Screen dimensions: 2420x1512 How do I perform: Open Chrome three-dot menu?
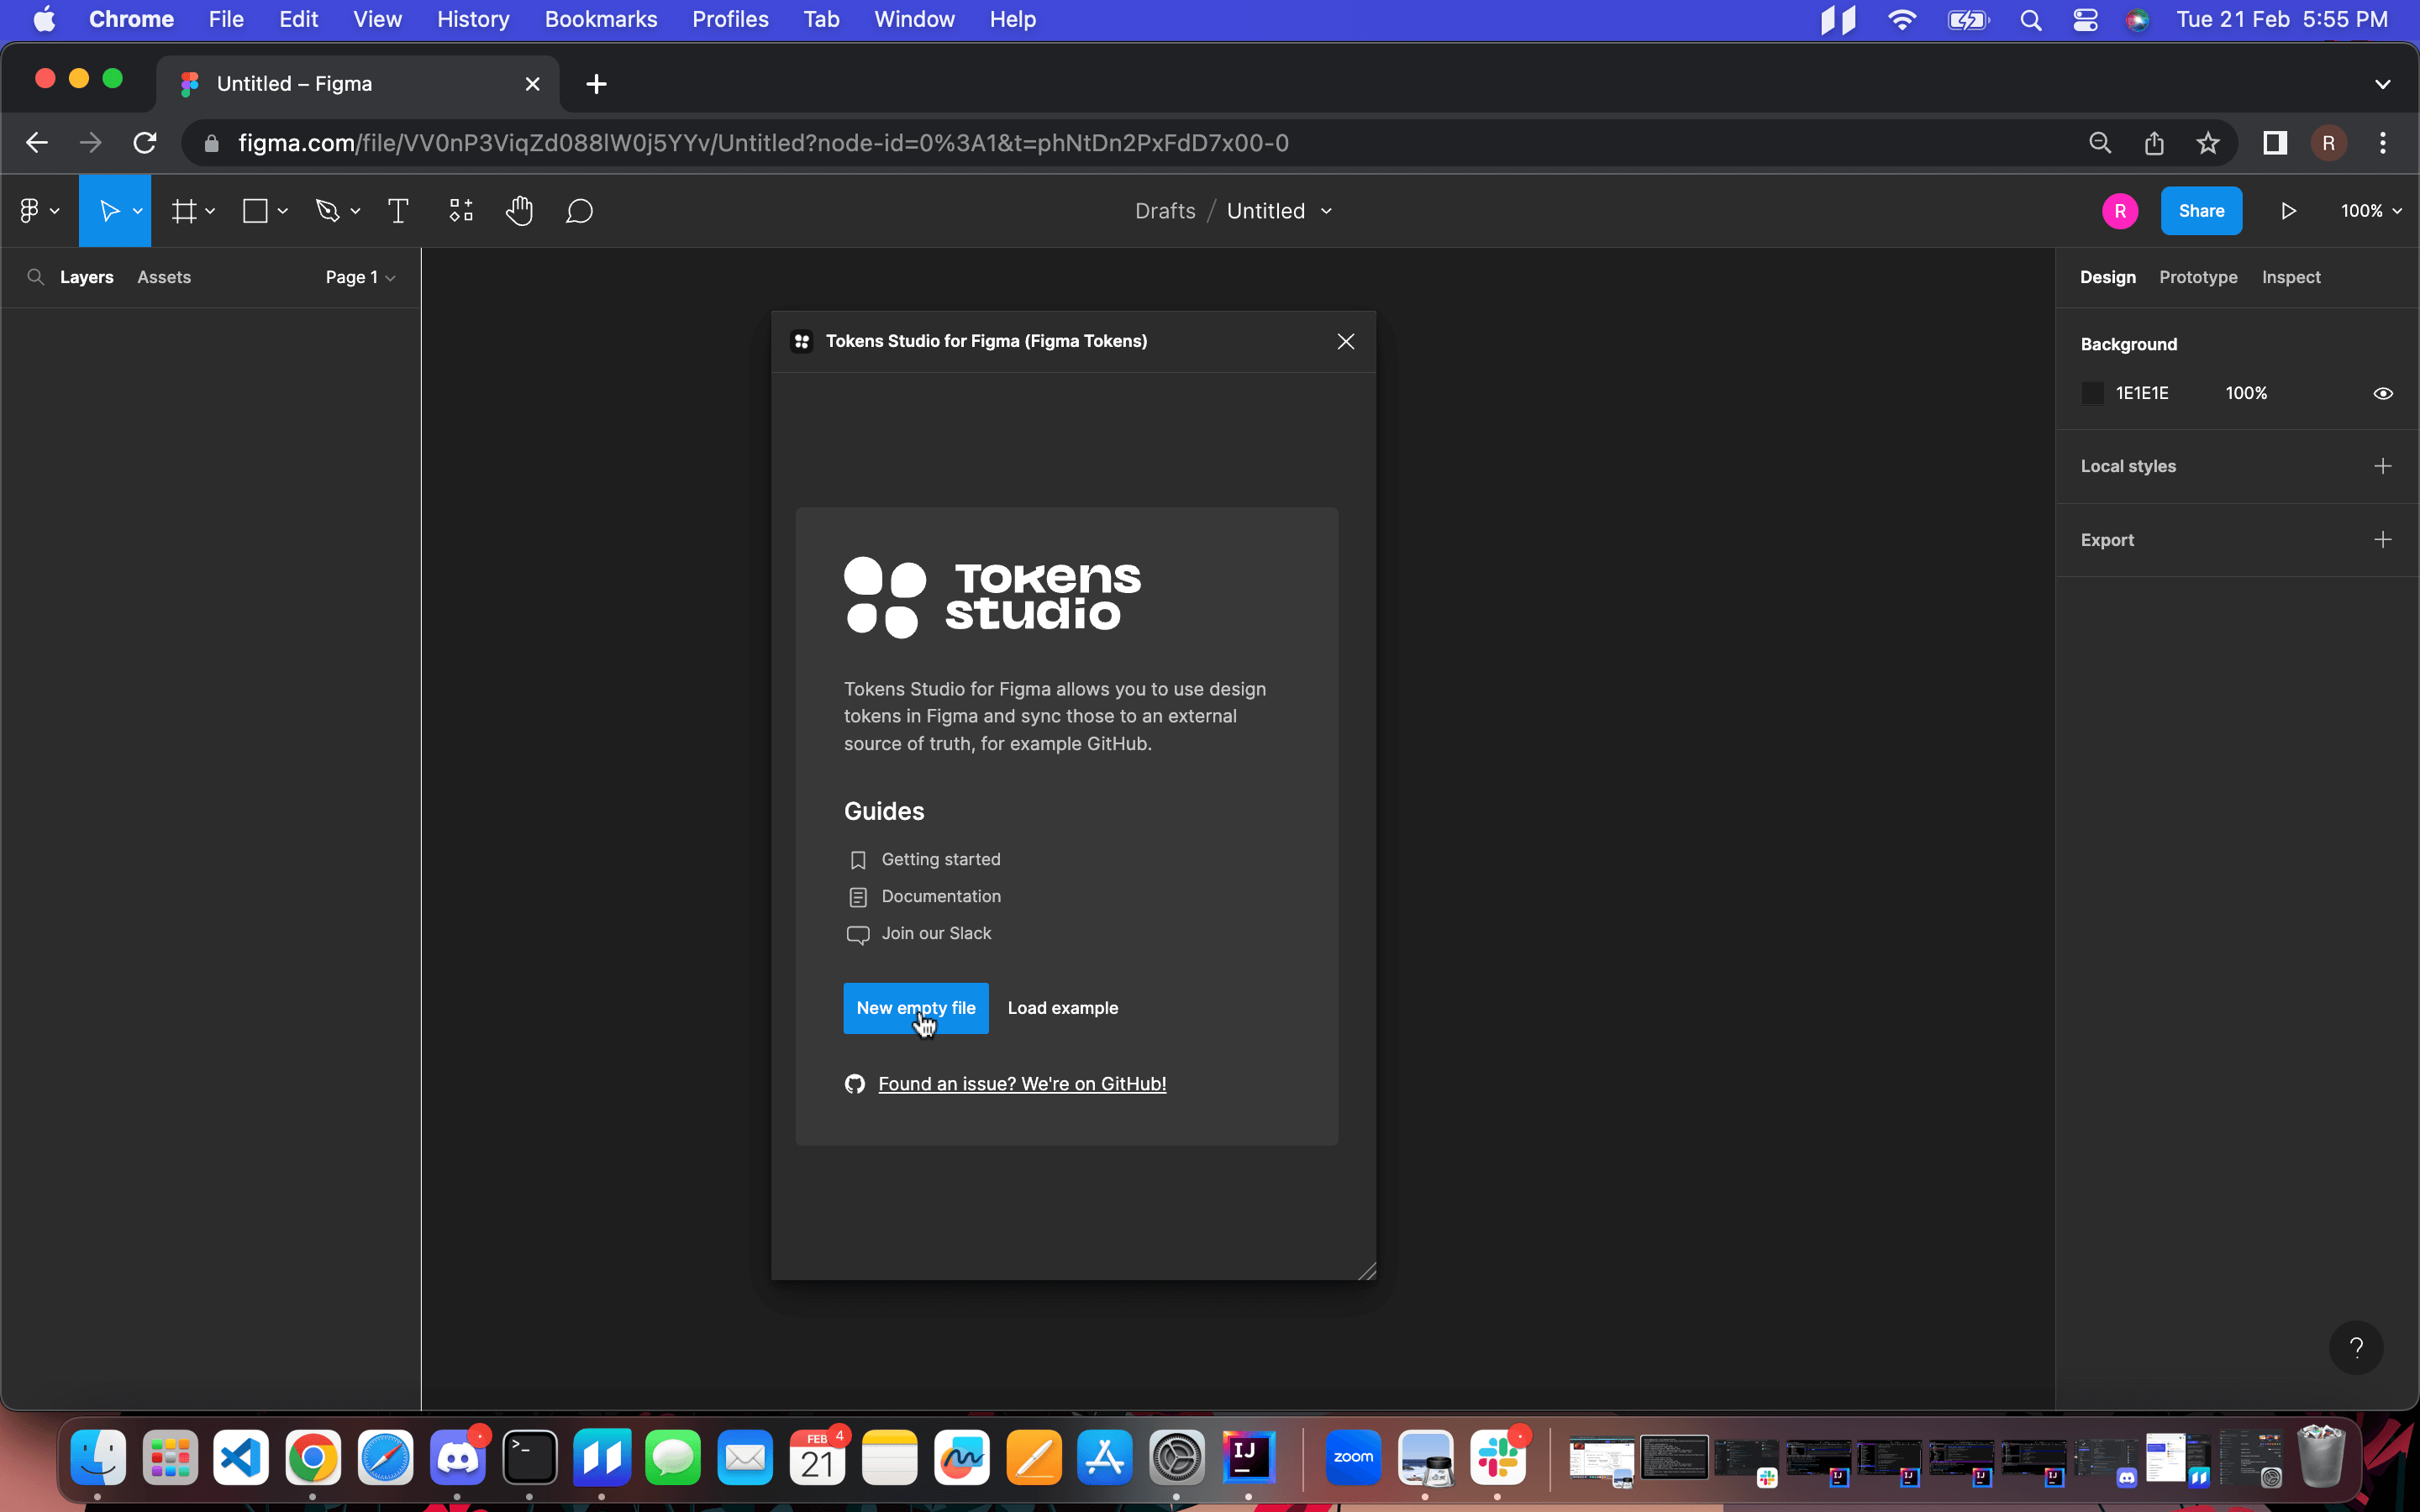click(x=2383, y=143)
